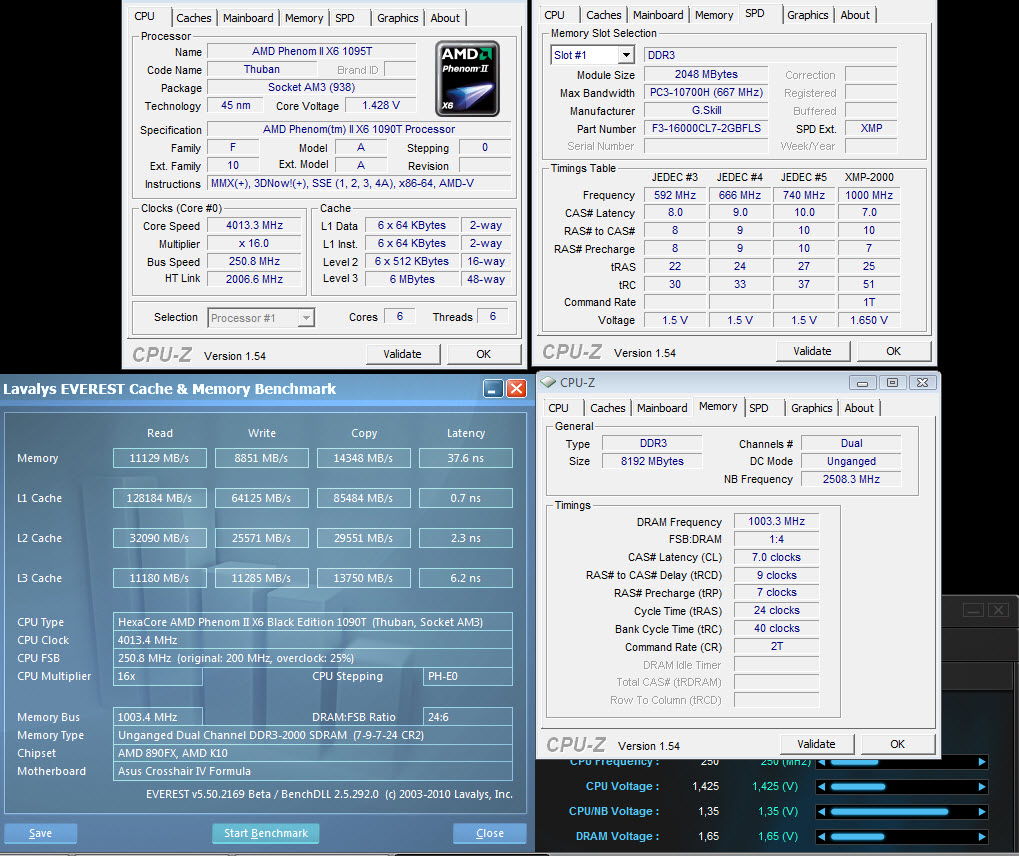Click the right arrow of the DRAM Voltage slider
Viewport: 1019px width, 856px height.
click(982, 837)
